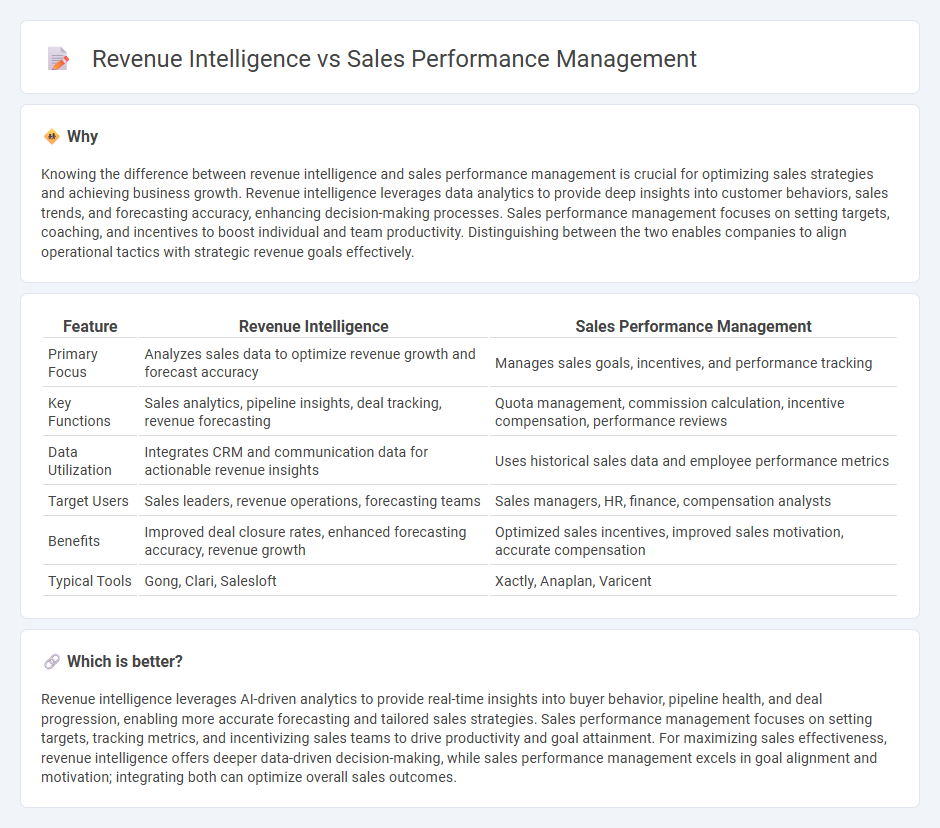Click cell 'Xactly, Anaplan, Varicent'
This screenshot has width=940, height=828.
pyautogui.click(x=693, y=581)
